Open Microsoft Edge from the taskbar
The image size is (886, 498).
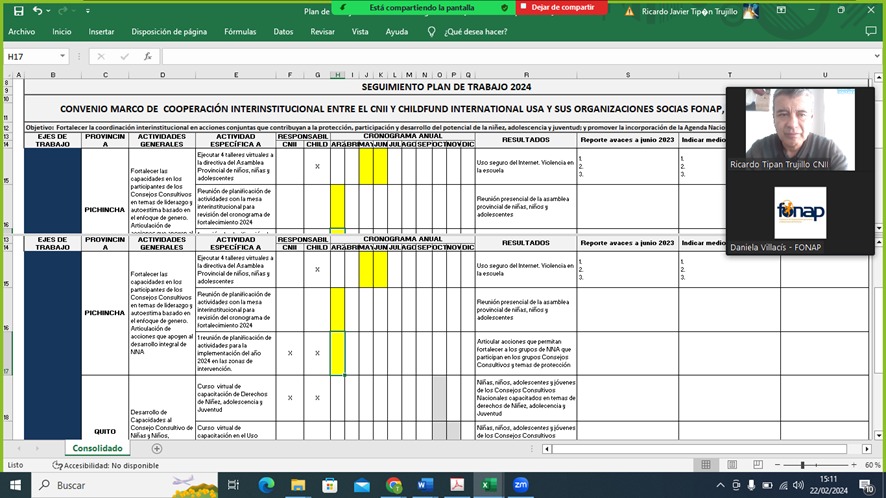[x=266, y=485]
